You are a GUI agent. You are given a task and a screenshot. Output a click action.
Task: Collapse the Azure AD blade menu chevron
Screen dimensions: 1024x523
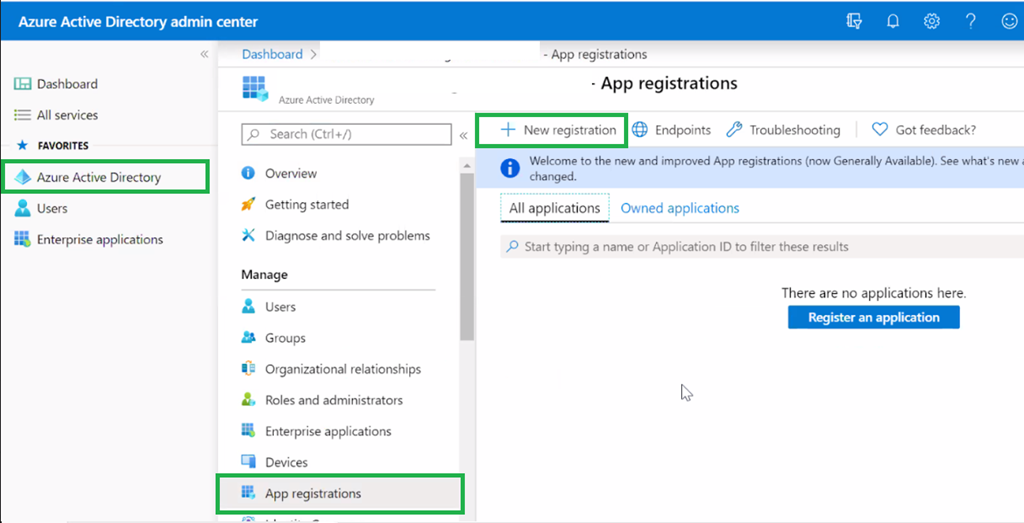[x=464, y=135]
